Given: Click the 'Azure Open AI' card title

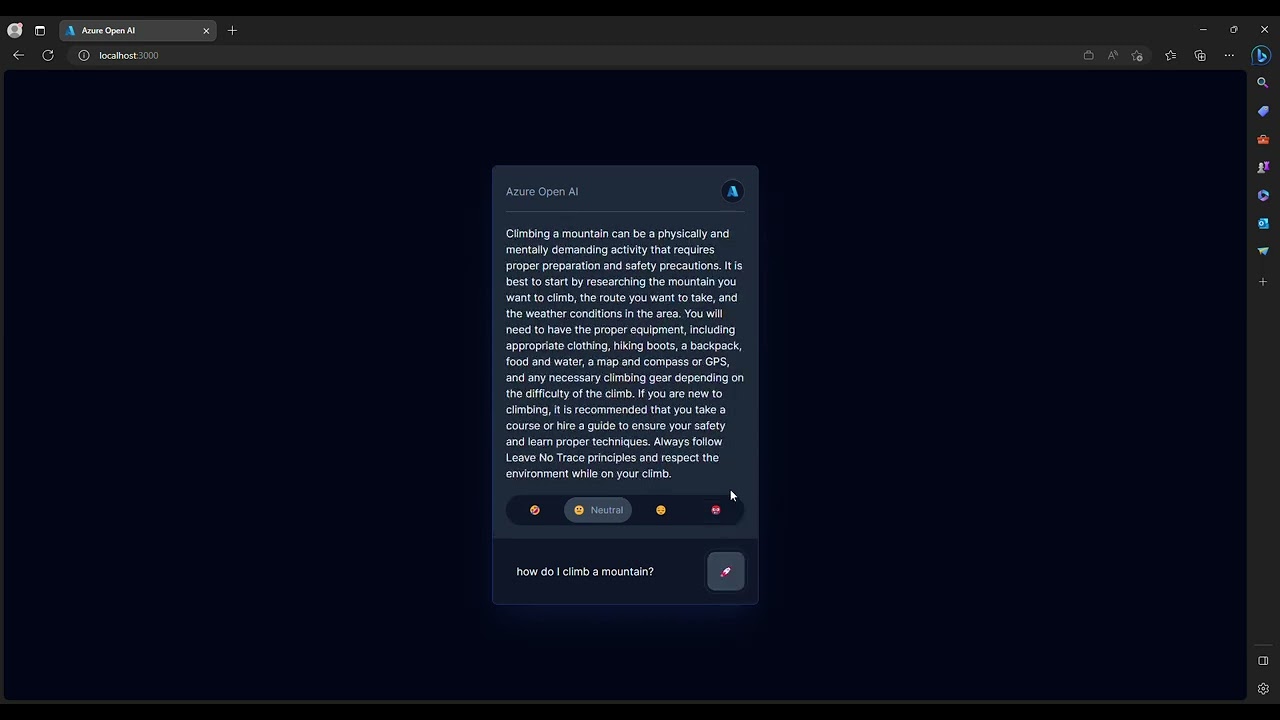Looking at the screenshot, I should click(542, 191).
